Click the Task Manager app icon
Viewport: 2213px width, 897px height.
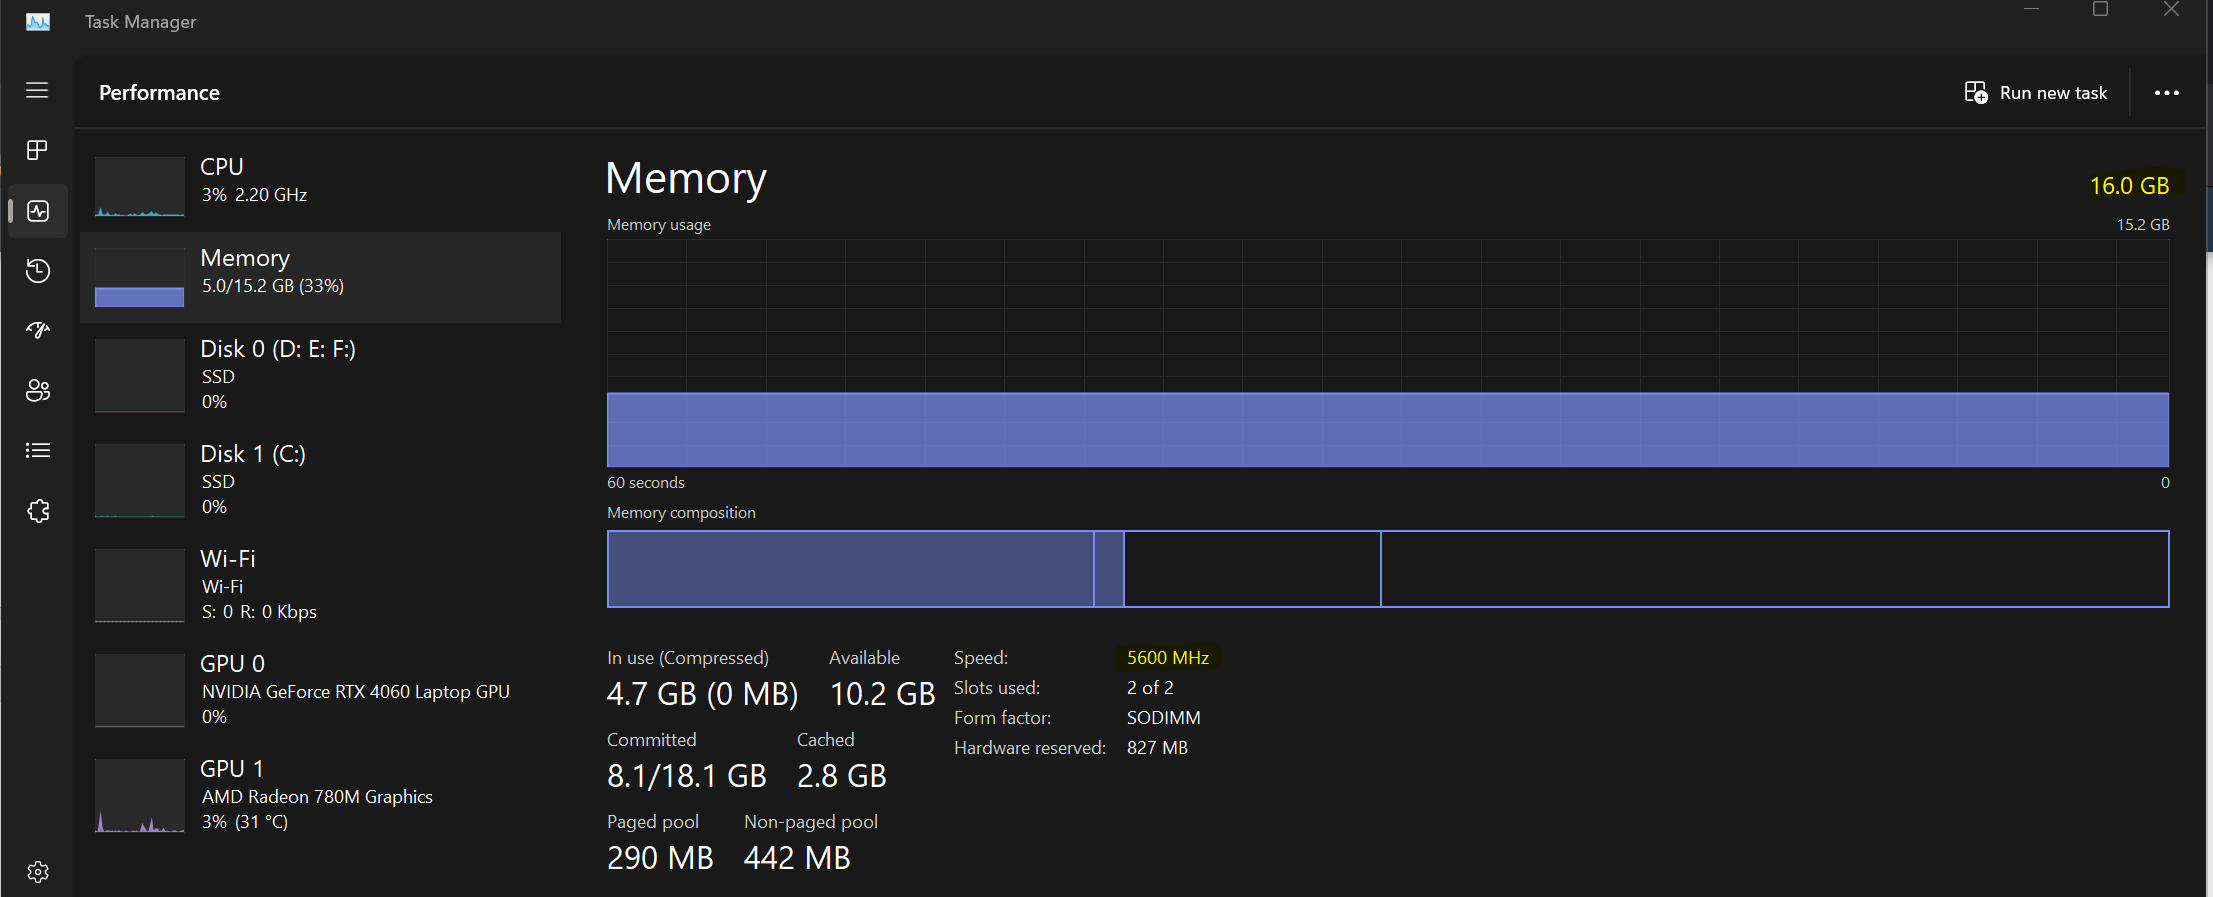38,22
